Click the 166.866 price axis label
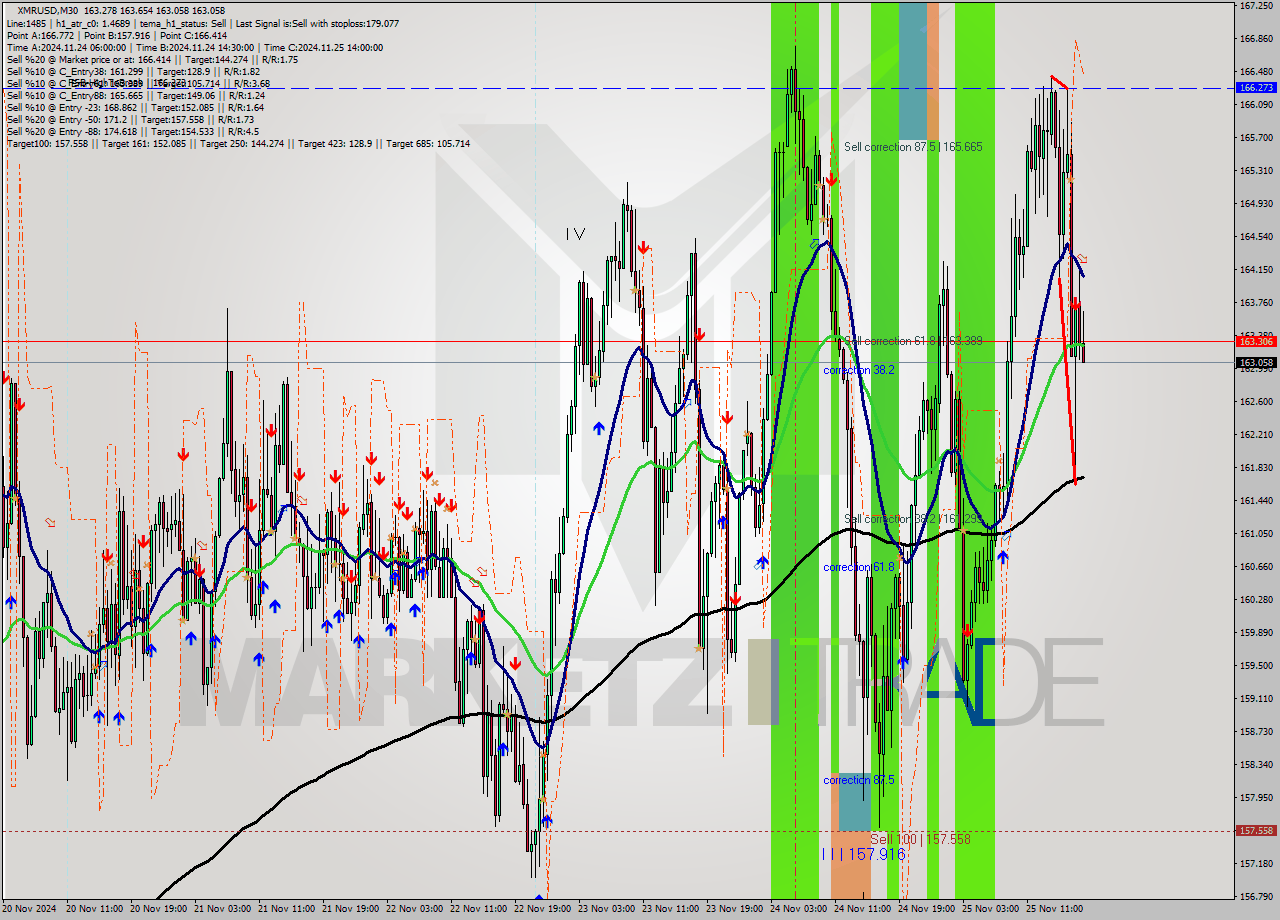This screenshot has width=1280, height=920. tap(1256, 39)
